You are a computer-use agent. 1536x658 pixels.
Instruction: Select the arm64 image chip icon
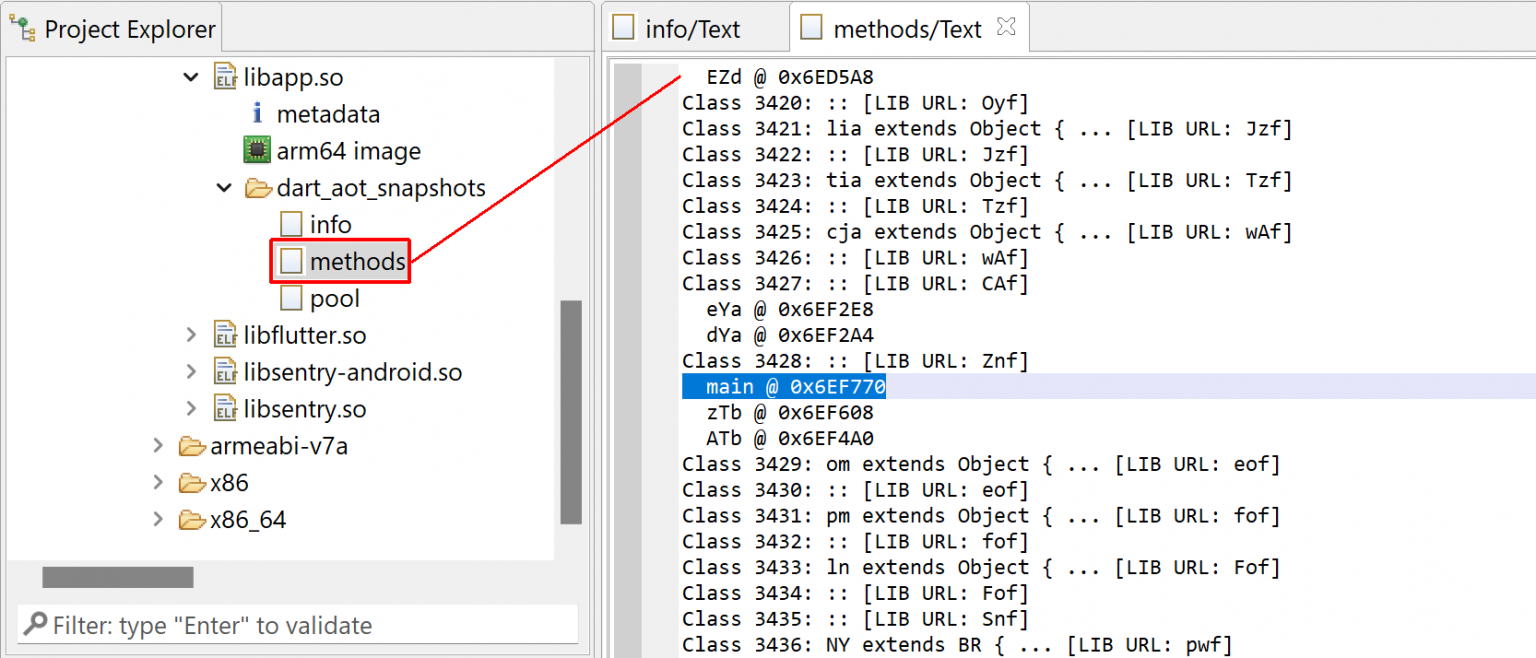pyautogui.click(x=256, y=151)
